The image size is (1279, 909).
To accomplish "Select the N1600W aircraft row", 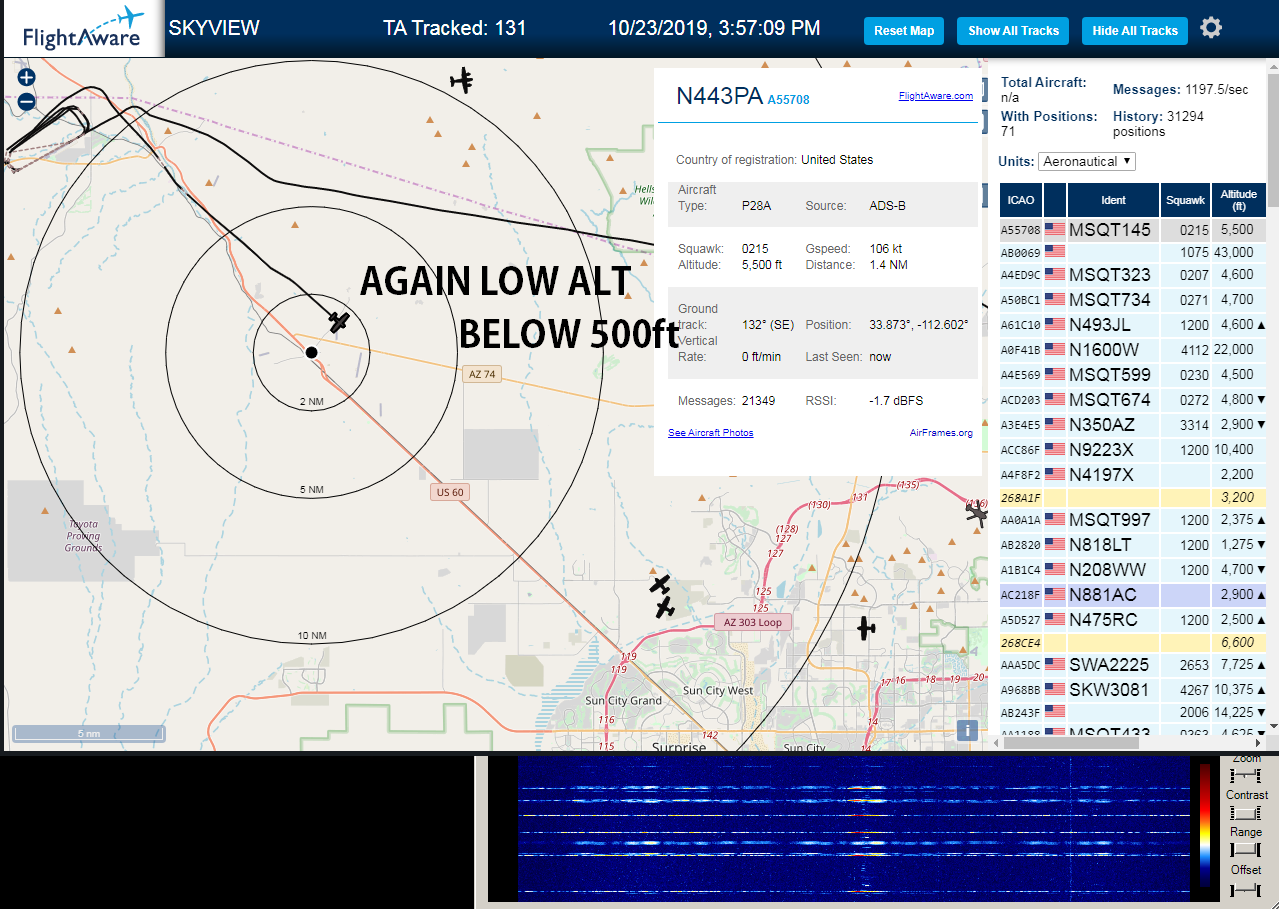I will (x=1133, y=350).
